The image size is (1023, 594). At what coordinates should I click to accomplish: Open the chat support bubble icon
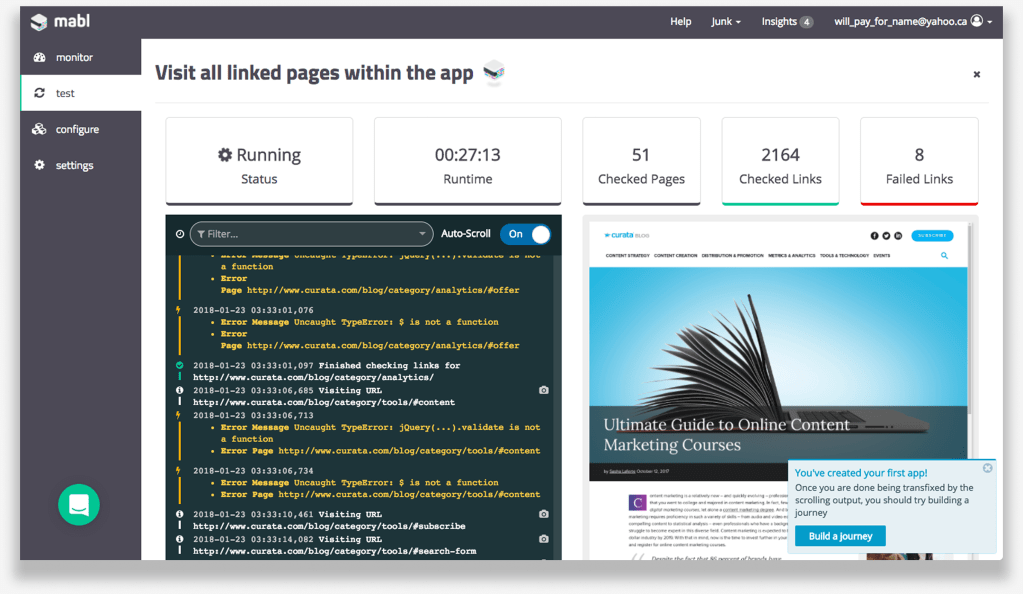click(79, 504)
